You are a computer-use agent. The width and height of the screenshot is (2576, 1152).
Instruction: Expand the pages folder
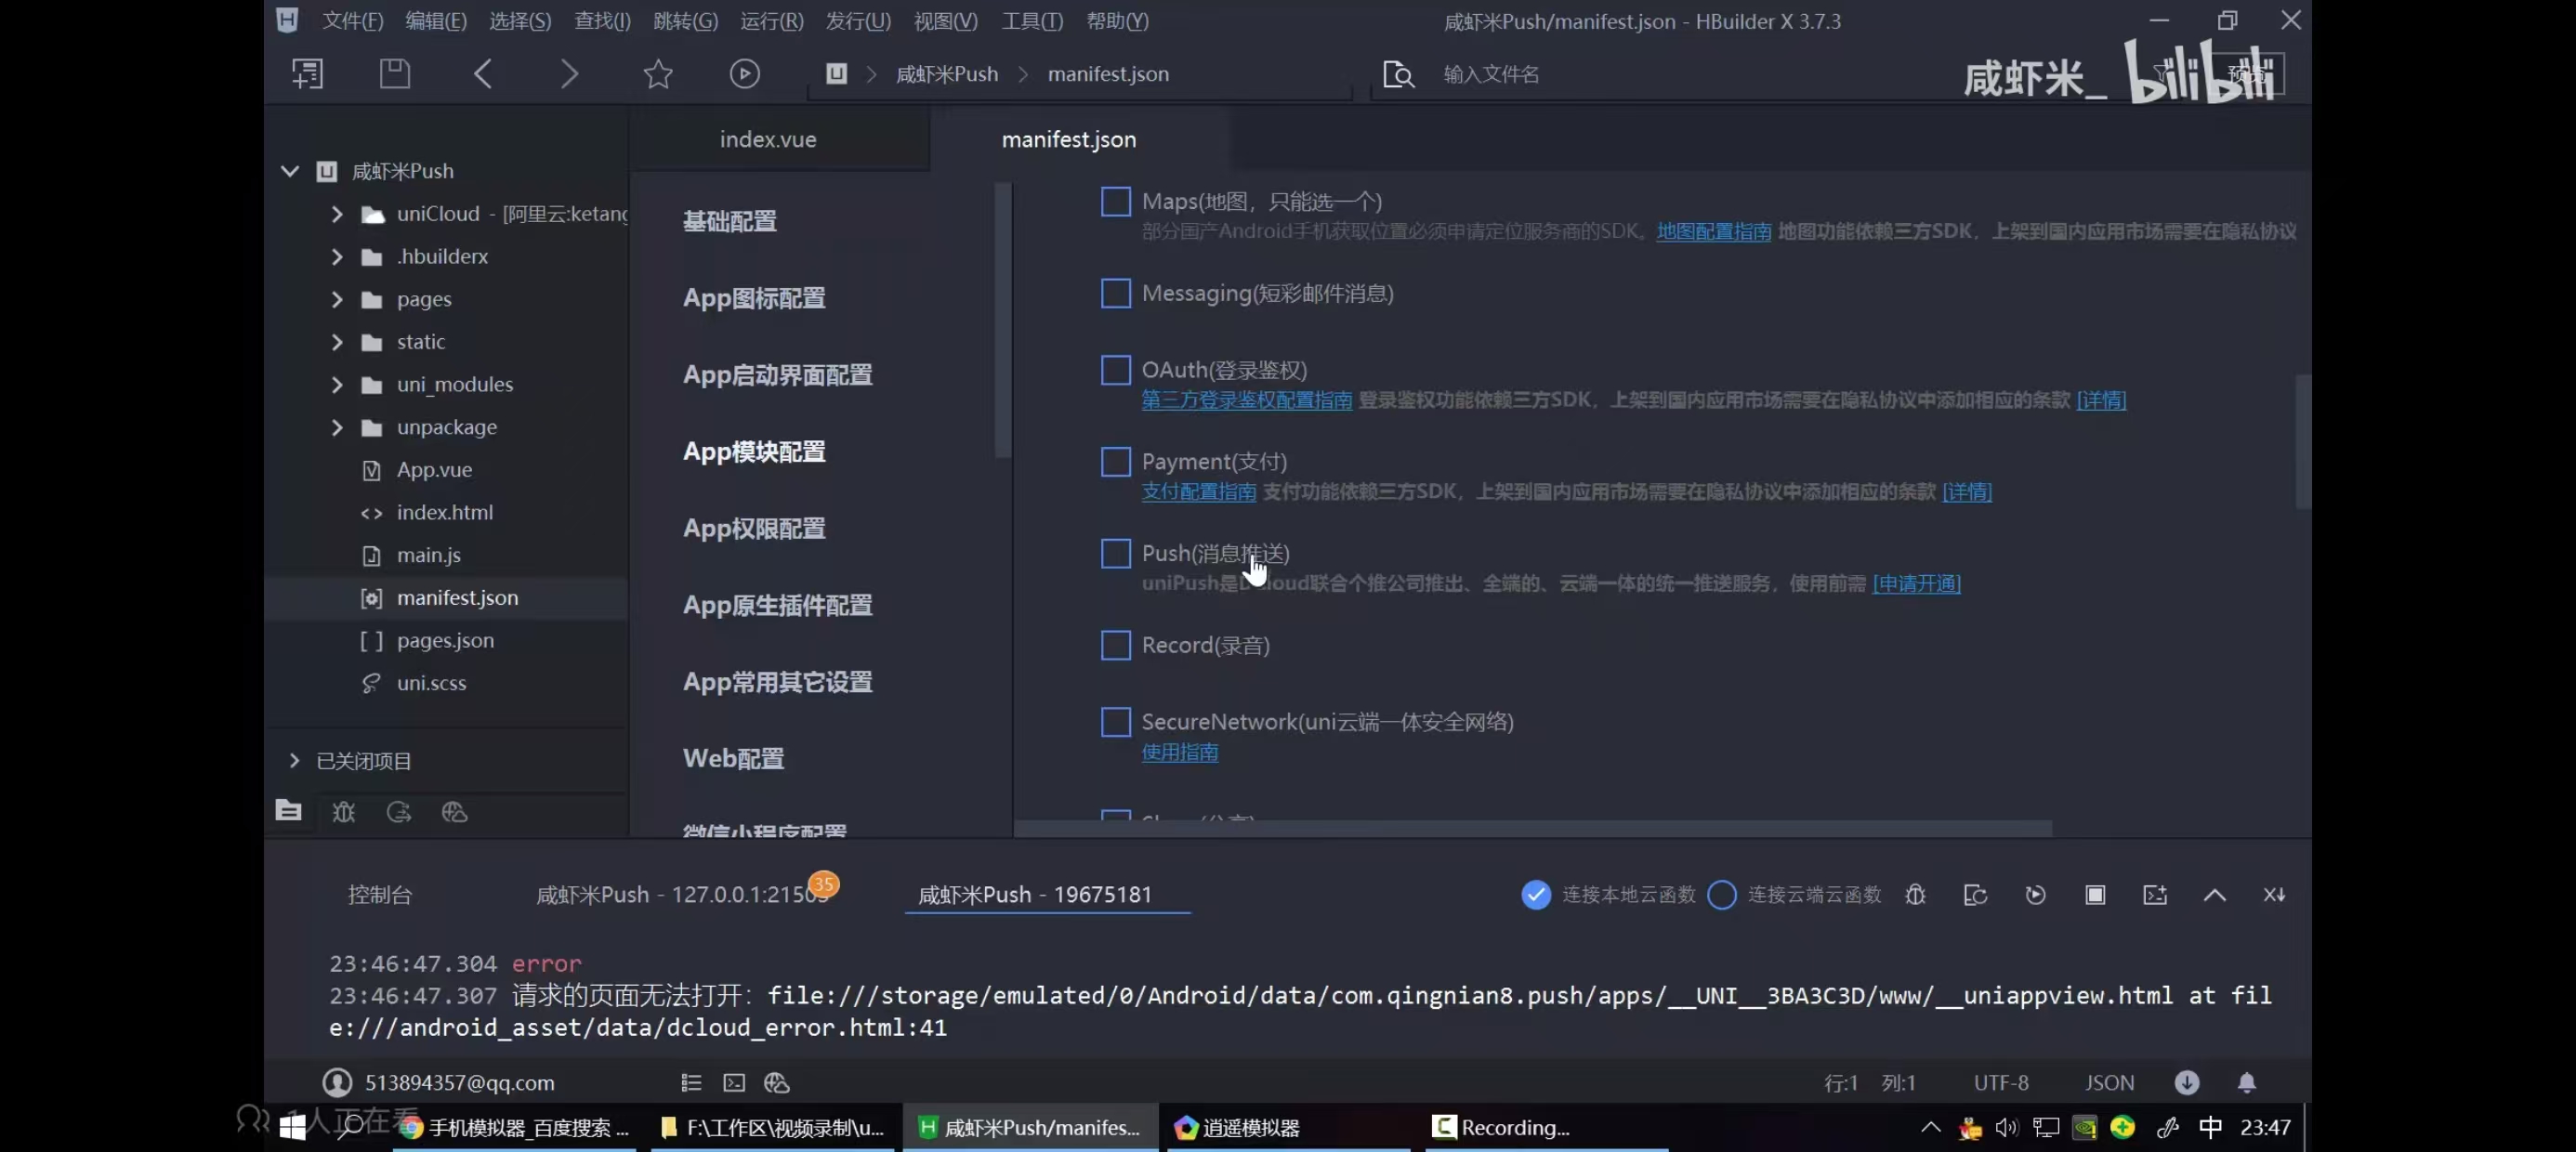coord(337,300)
